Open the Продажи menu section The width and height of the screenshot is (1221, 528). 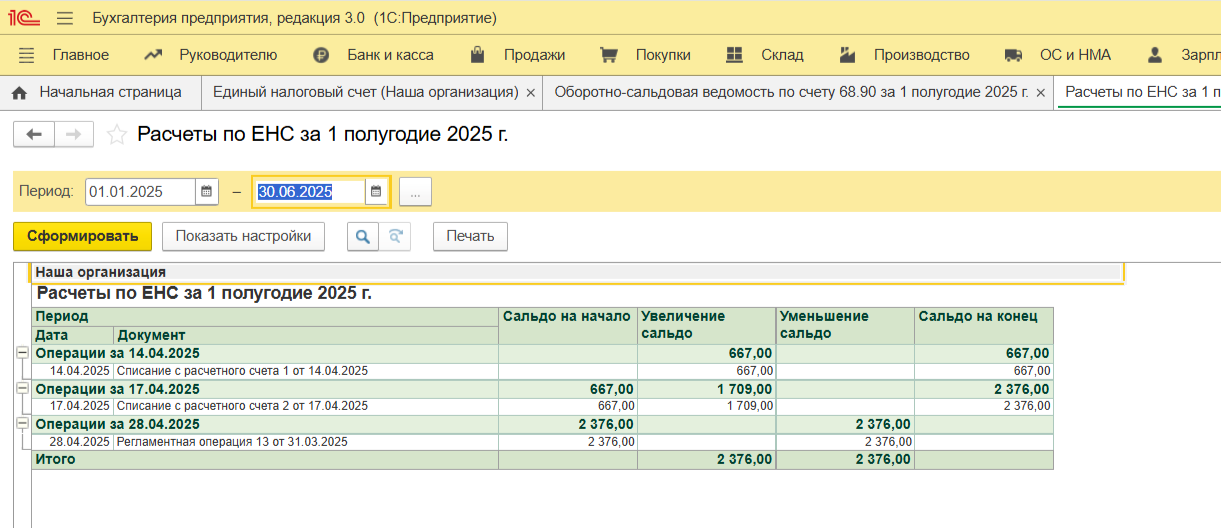(533, 55)
